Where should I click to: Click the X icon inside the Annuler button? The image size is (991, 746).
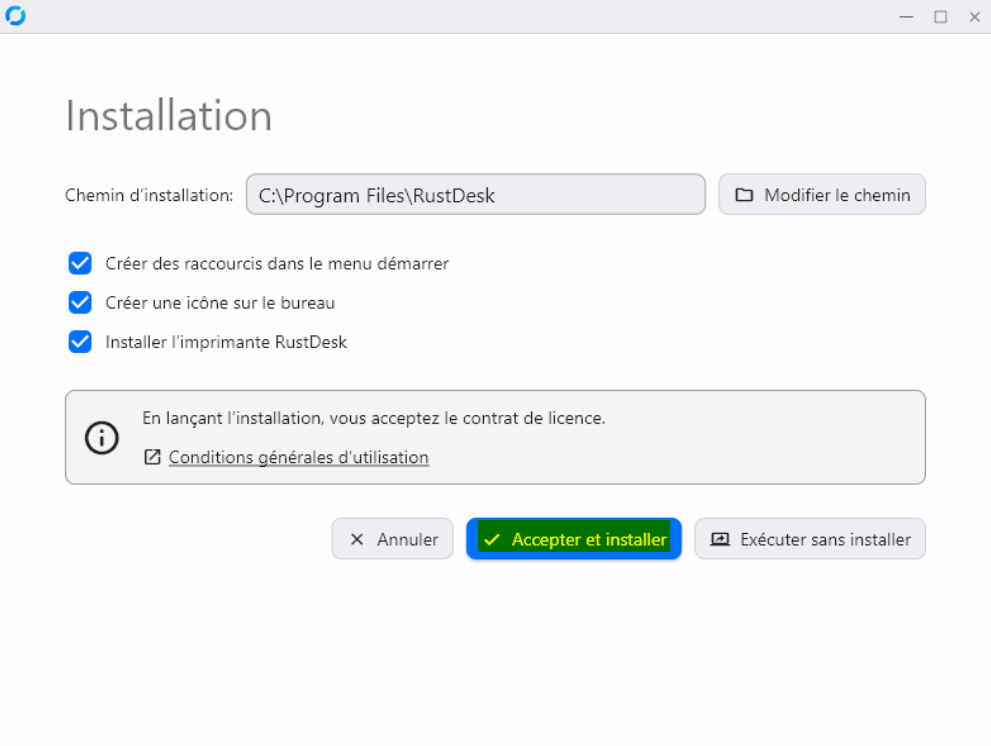(x=357, y=539)
